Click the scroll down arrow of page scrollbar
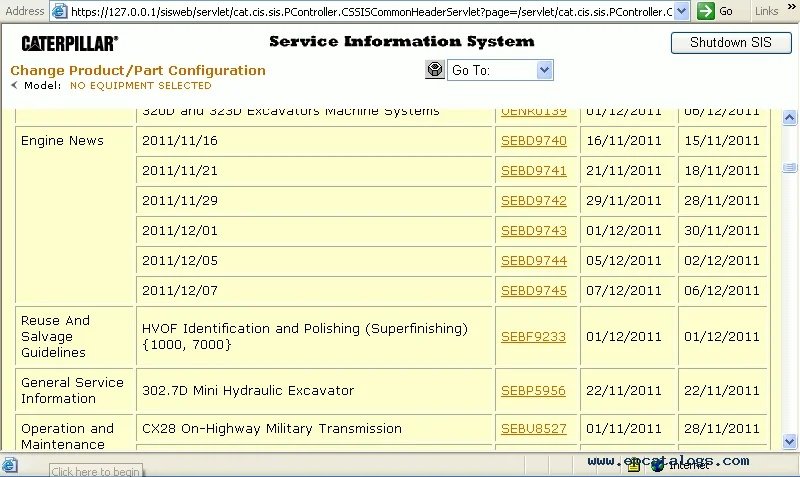 coord(789,441)
